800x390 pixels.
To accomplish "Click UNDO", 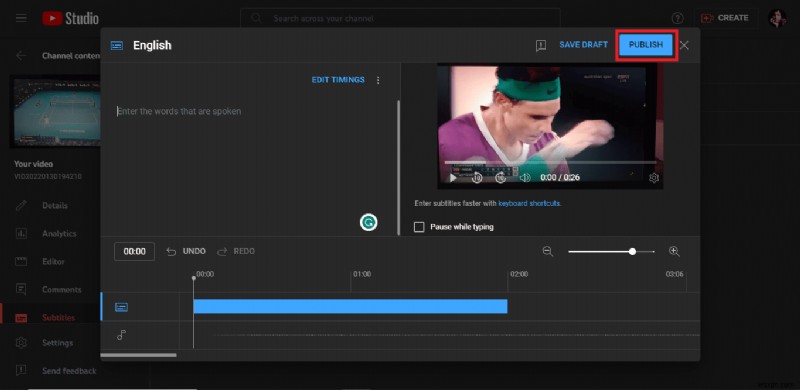I will click(186, 251).
